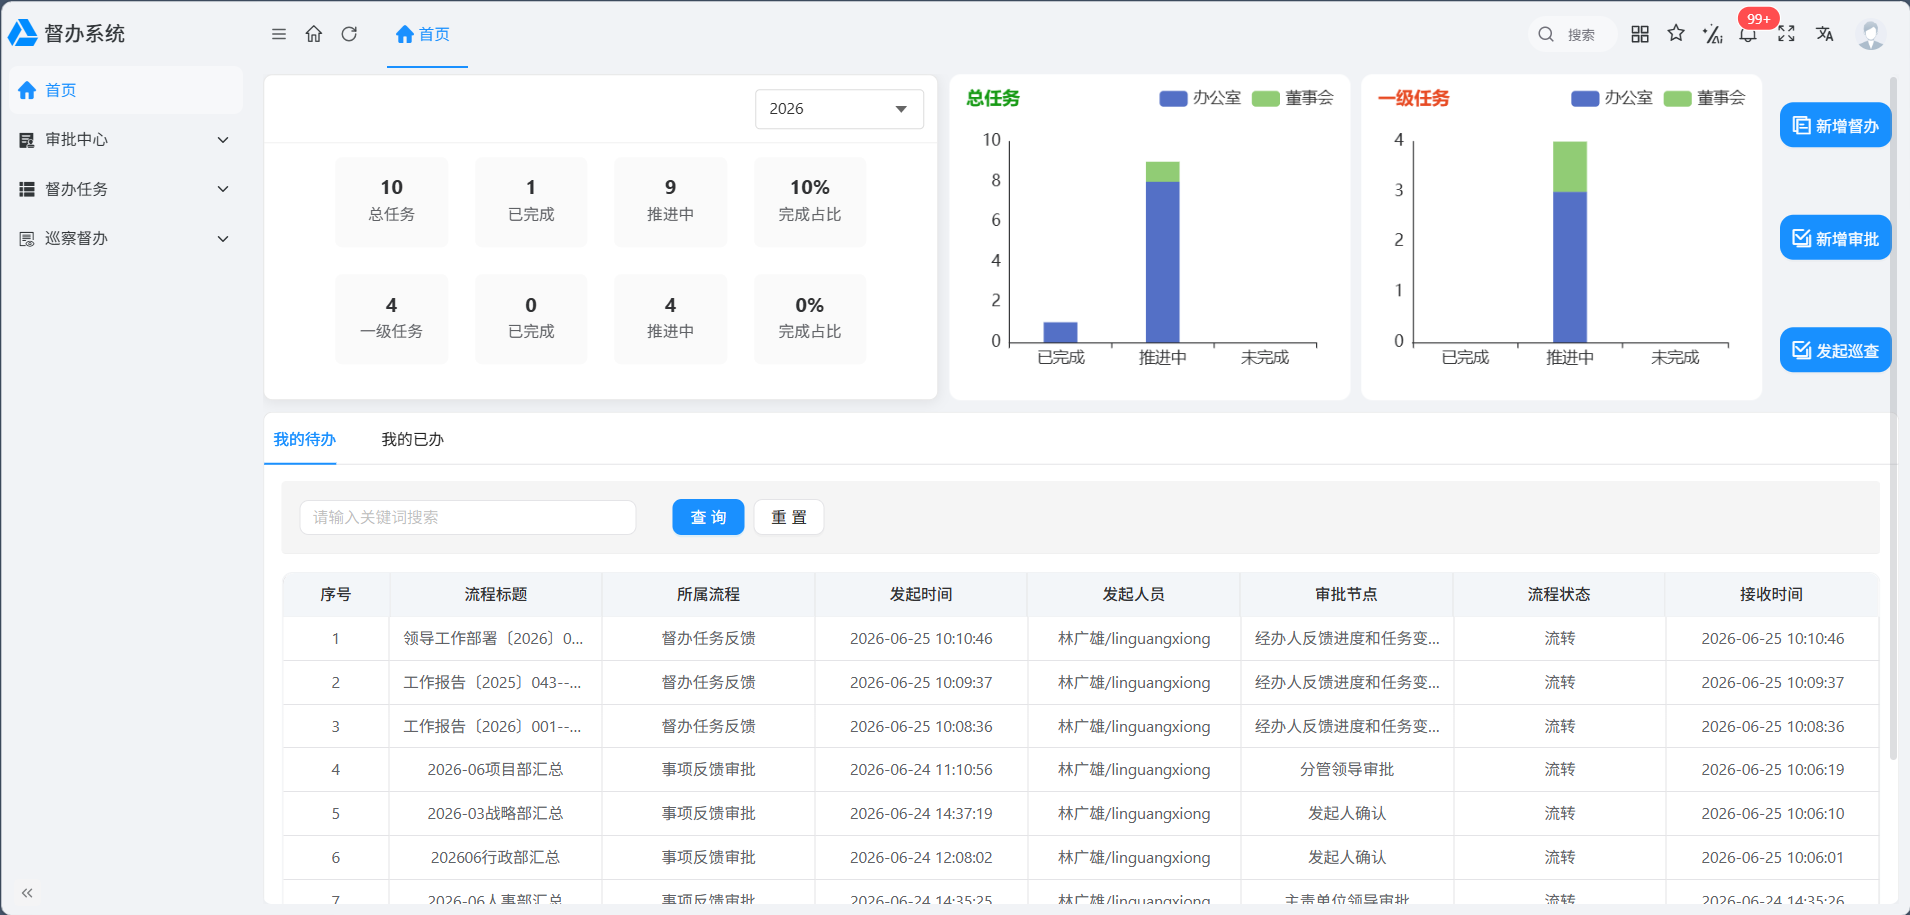Image resolution: width=1910 pixels, height=915 pixels.
Task: Open the user avatar menu
Action: 1870,34
